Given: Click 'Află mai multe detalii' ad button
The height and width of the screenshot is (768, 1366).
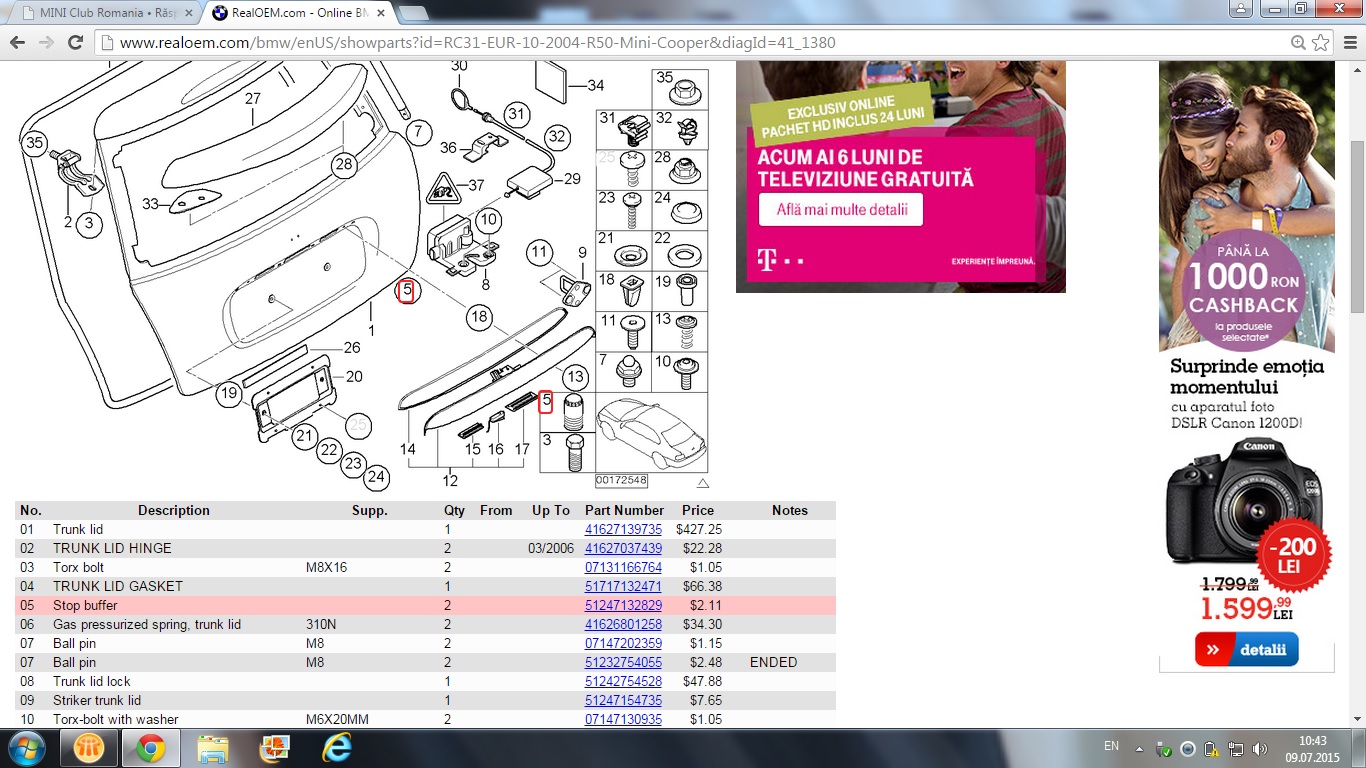Looking at the screenshot, I should point(841,210).
